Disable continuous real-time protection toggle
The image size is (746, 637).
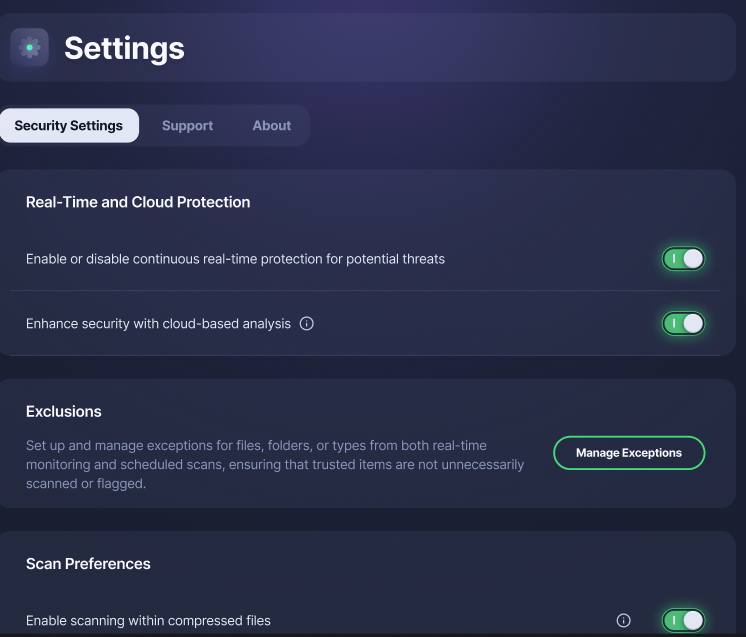pyautogui.click(x=683, y=259)
